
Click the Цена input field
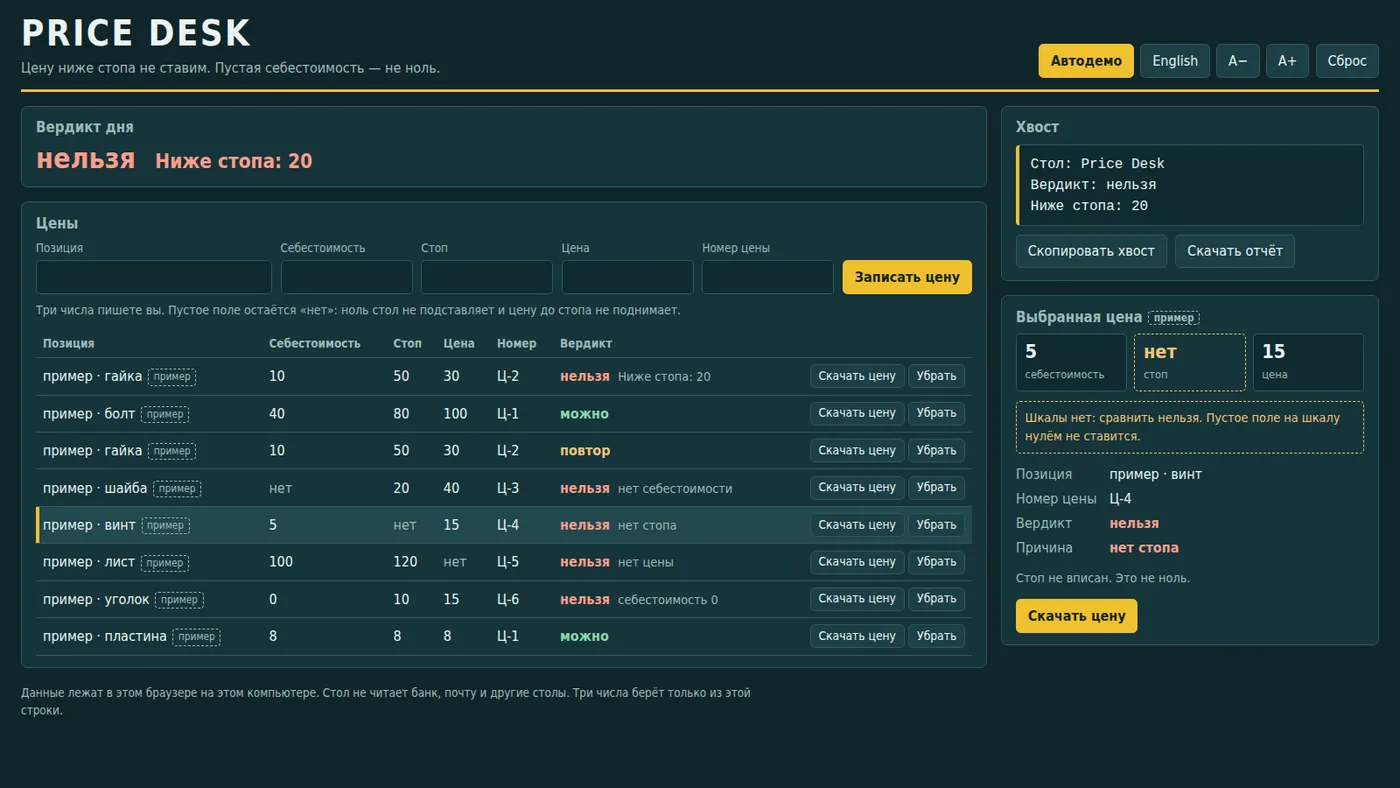628,277
